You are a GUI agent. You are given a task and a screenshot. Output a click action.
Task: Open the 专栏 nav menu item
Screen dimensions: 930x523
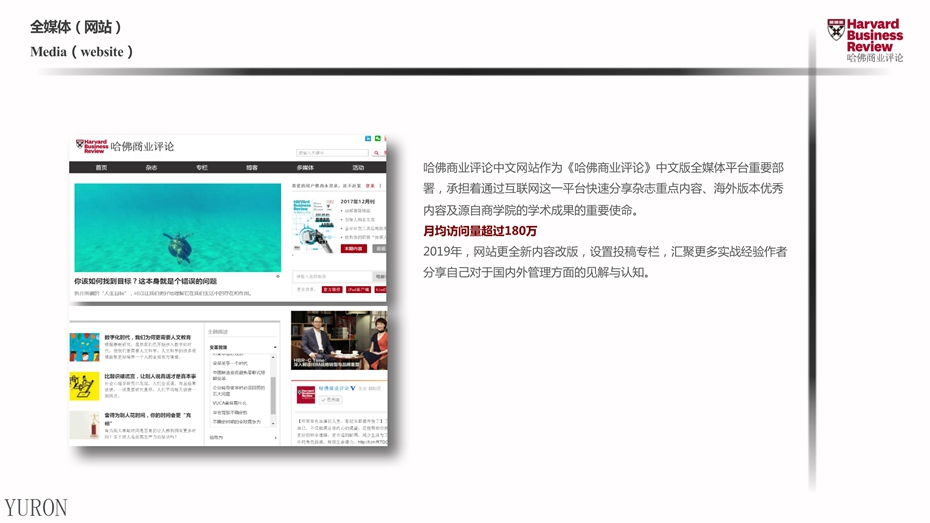tap(202, 168)
